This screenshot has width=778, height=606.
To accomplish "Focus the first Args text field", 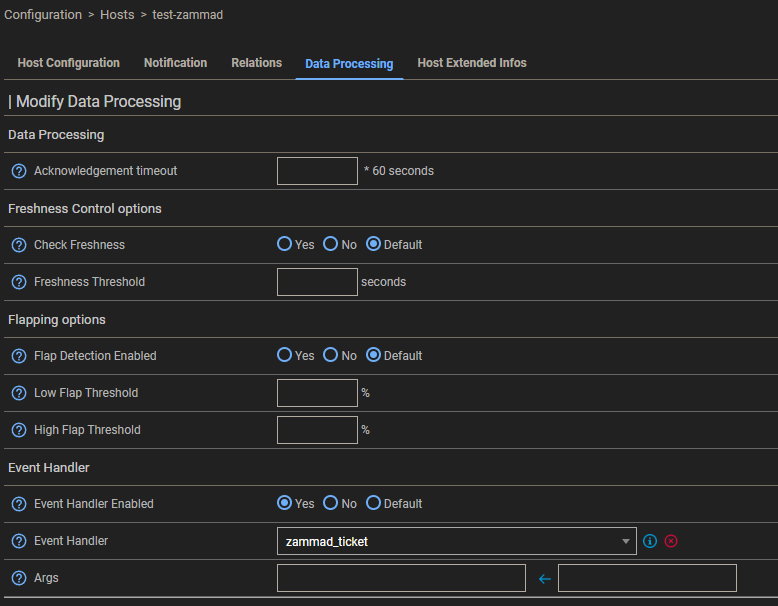I will point(401,578).
